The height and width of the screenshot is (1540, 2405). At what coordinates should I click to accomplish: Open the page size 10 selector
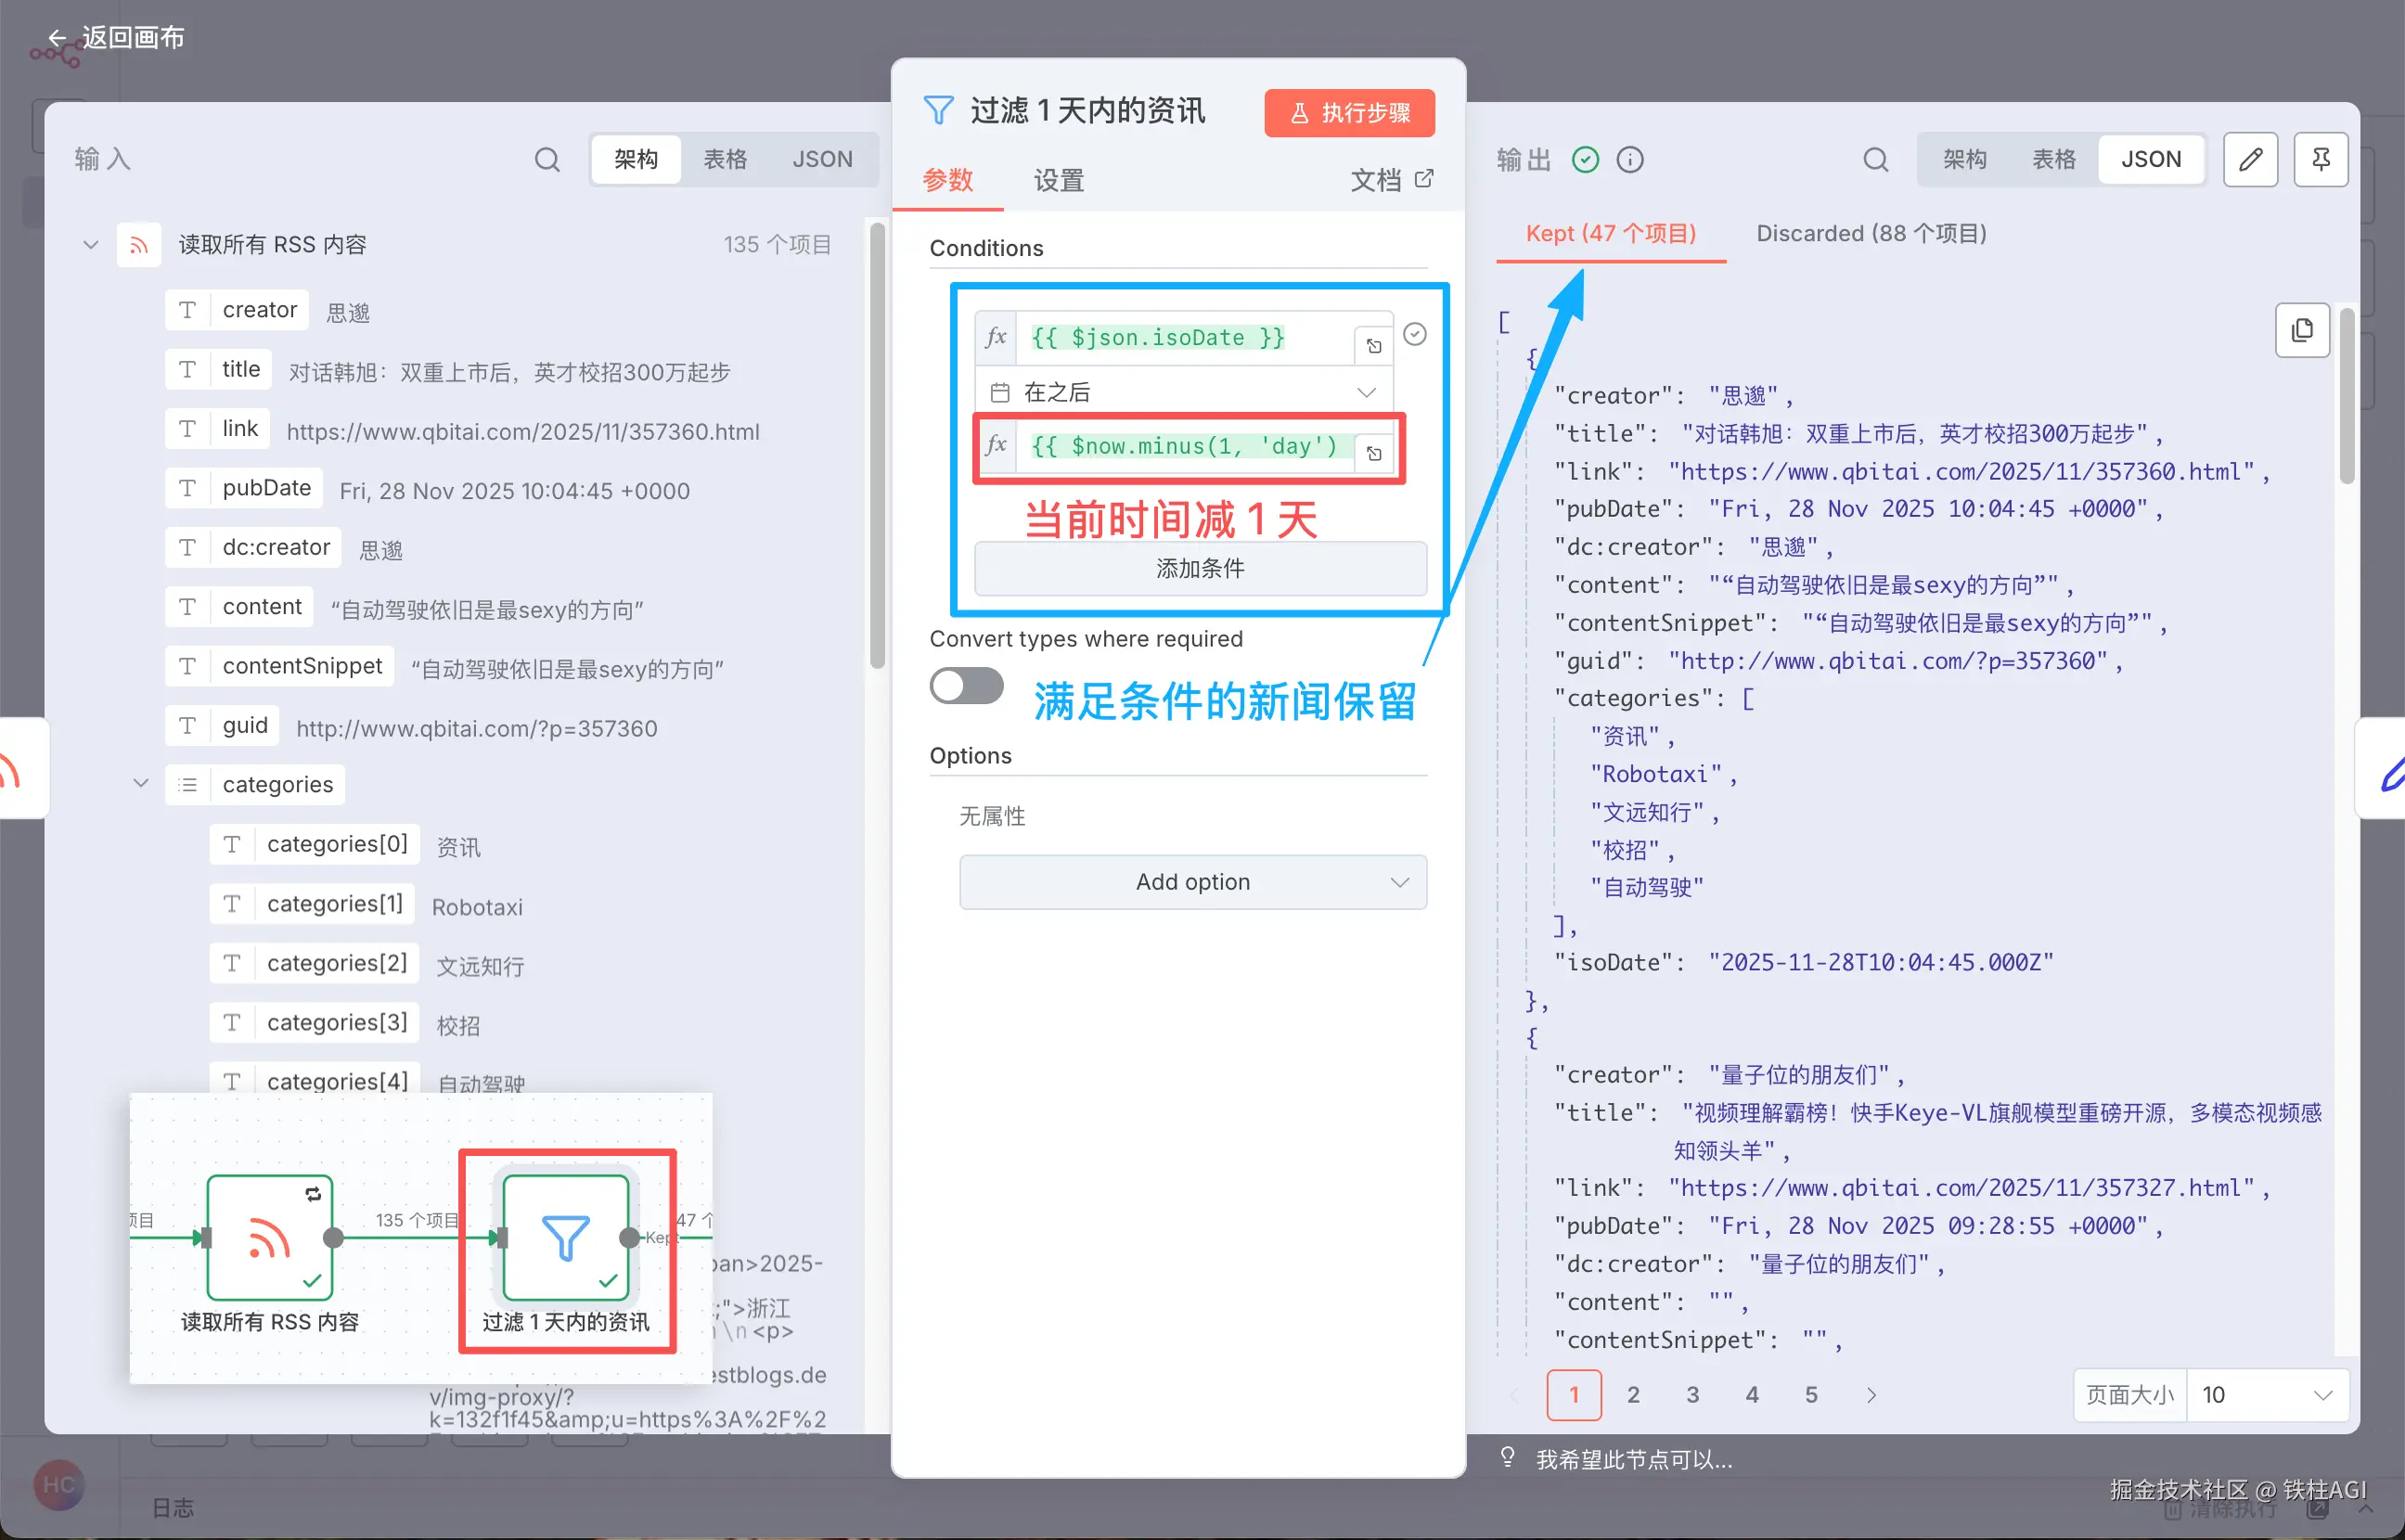pos(2266,1394)
